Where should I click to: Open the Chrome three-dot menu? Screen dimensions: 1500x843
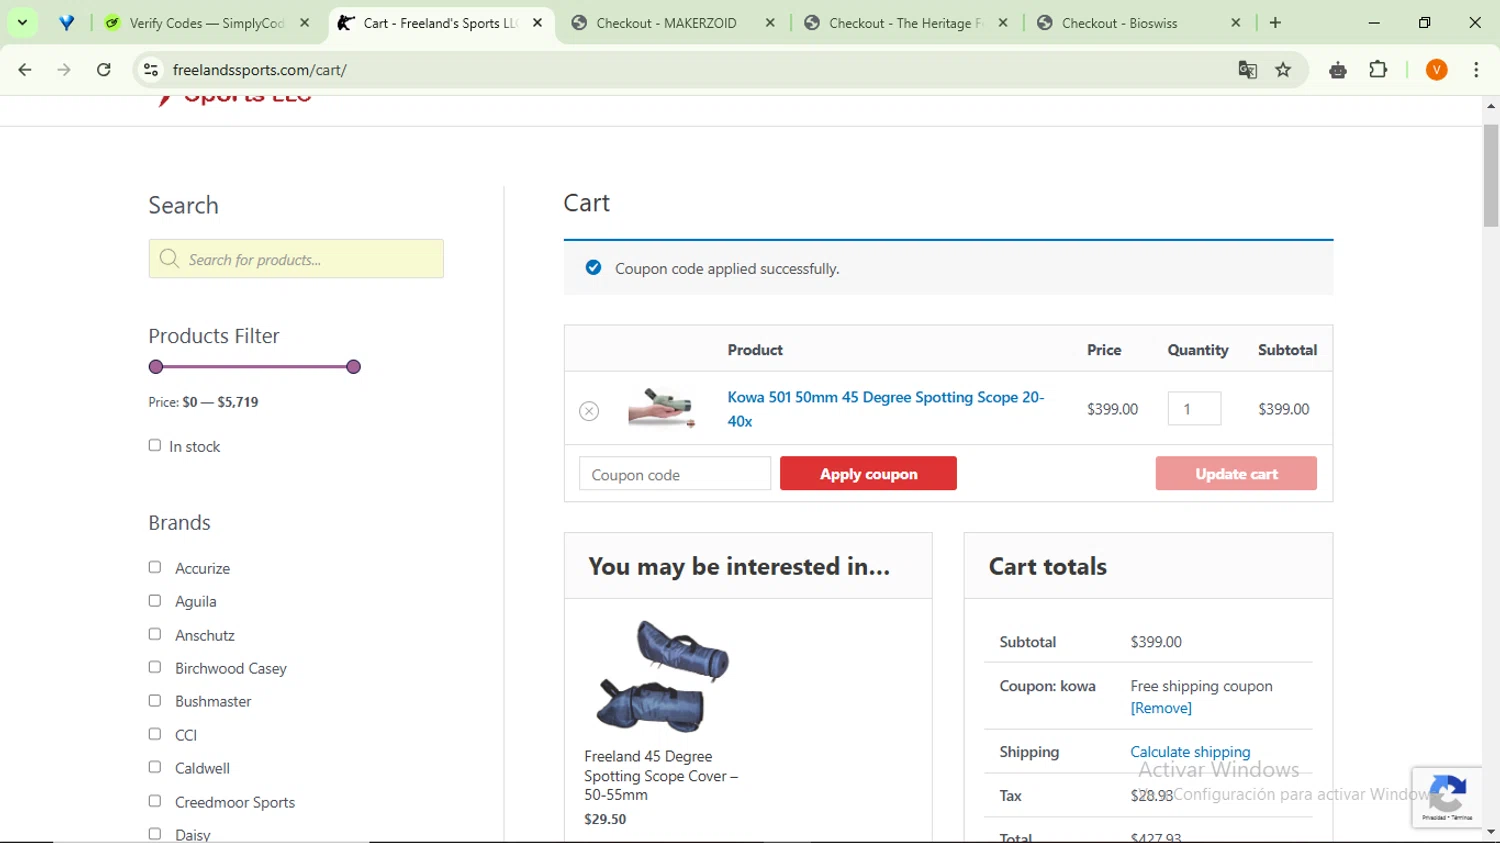1476,70
